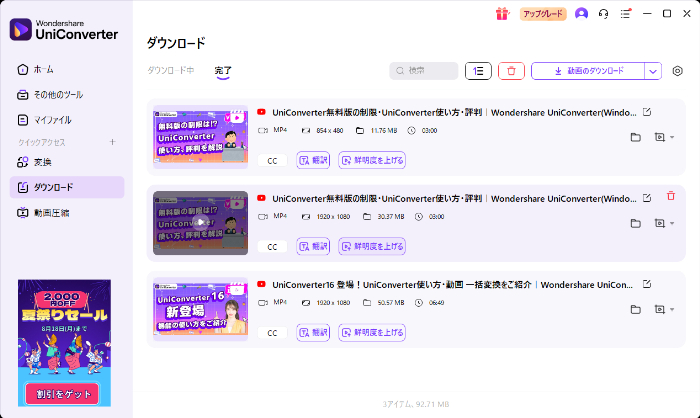Screen dimensions: 700x418
Task: Open add-to tool icon for 50.57 MB video
Action: point(659,309)
